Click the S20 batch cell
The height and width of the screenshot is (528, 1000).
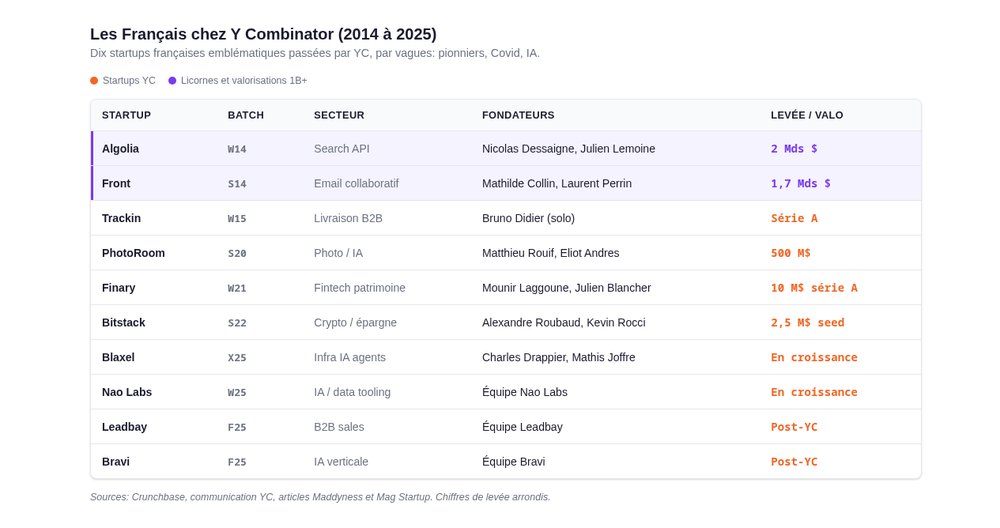[237, 253]
